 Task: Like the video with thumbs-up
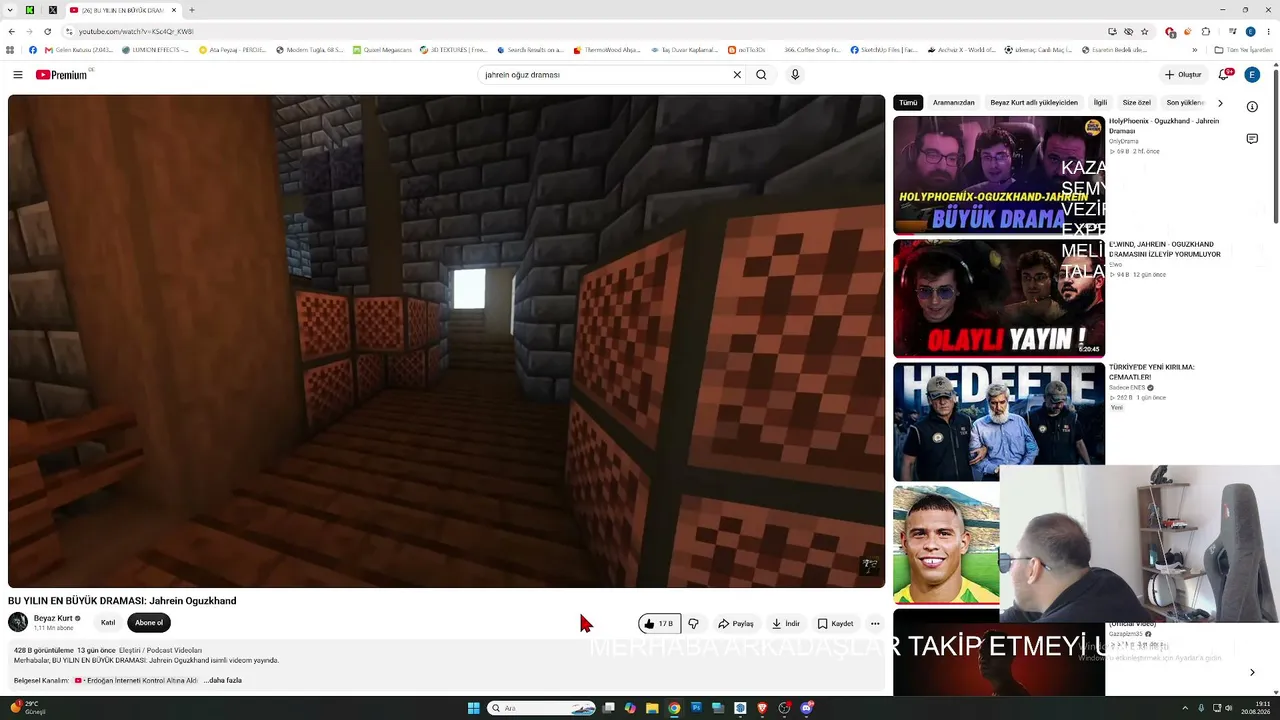click(659, 624)
